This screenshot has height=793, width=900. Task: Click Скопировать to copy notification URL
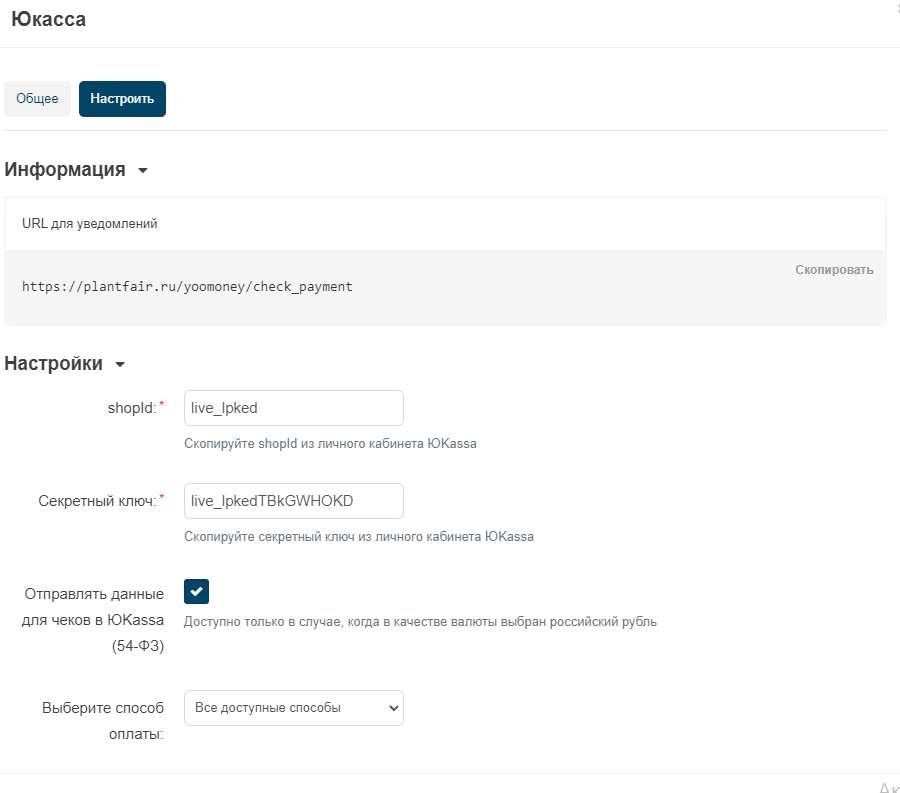834,270
